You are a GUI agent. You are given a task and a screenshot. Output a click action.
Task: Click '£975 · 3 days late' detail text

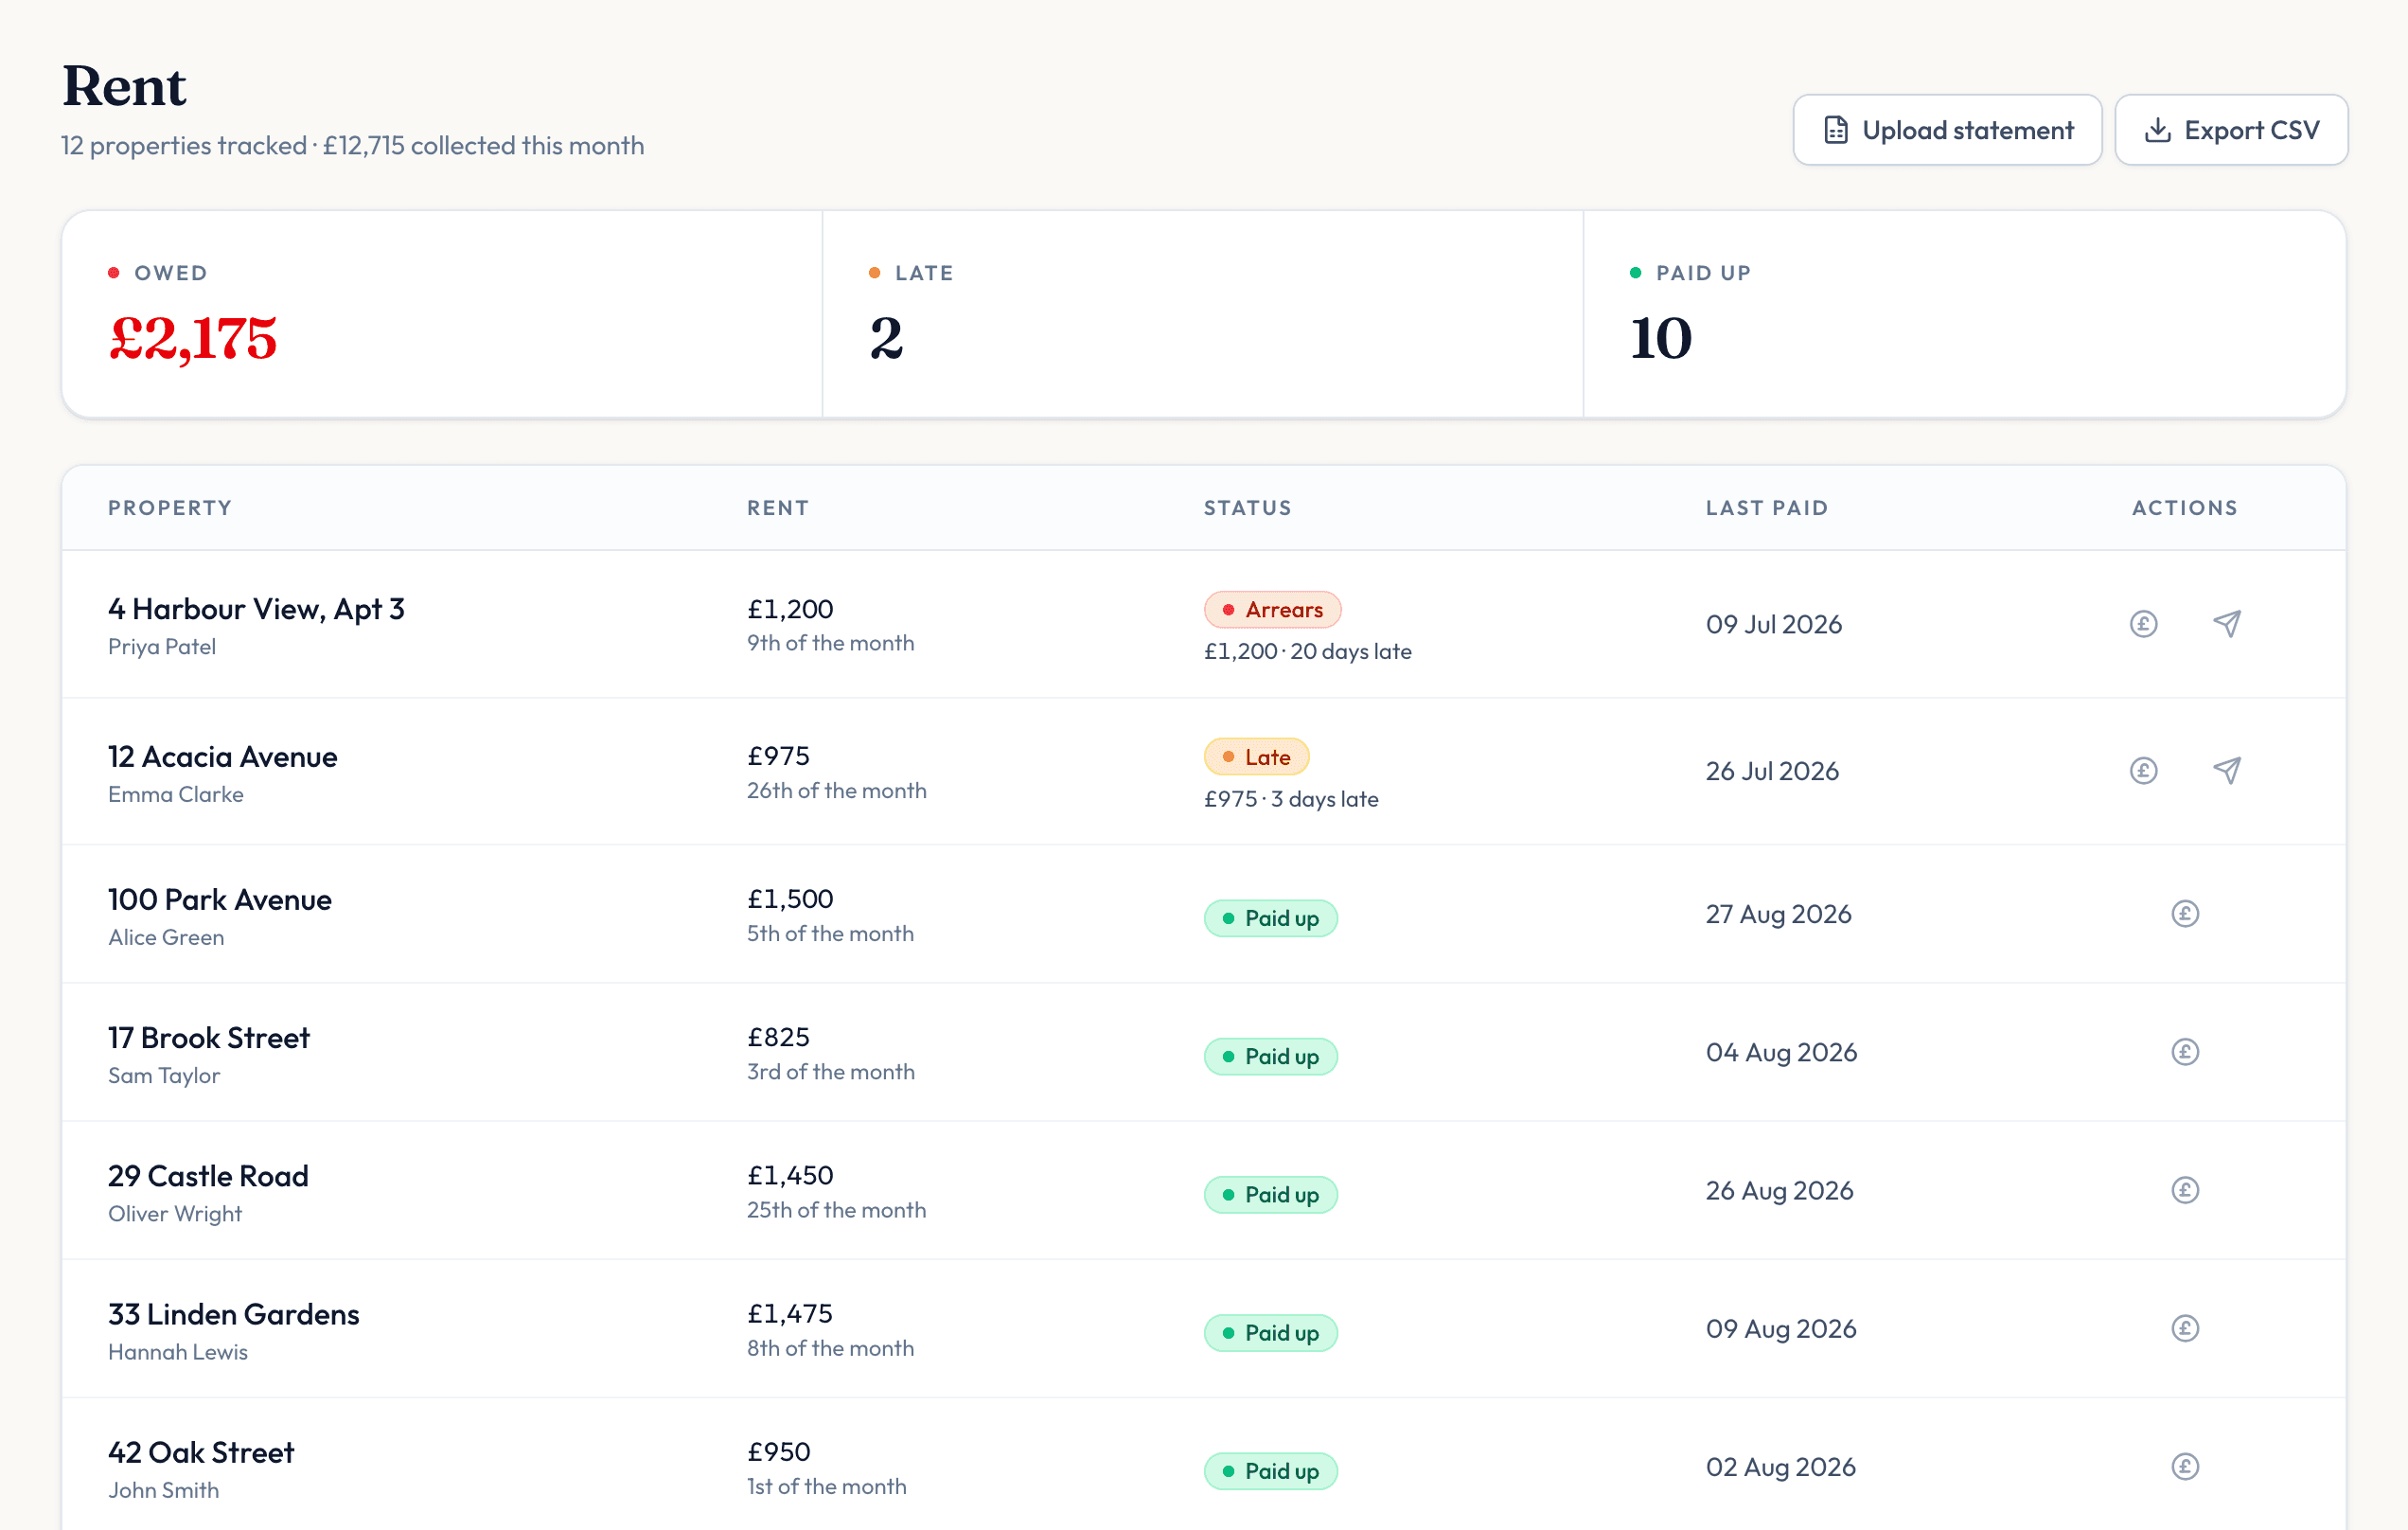1291,799
